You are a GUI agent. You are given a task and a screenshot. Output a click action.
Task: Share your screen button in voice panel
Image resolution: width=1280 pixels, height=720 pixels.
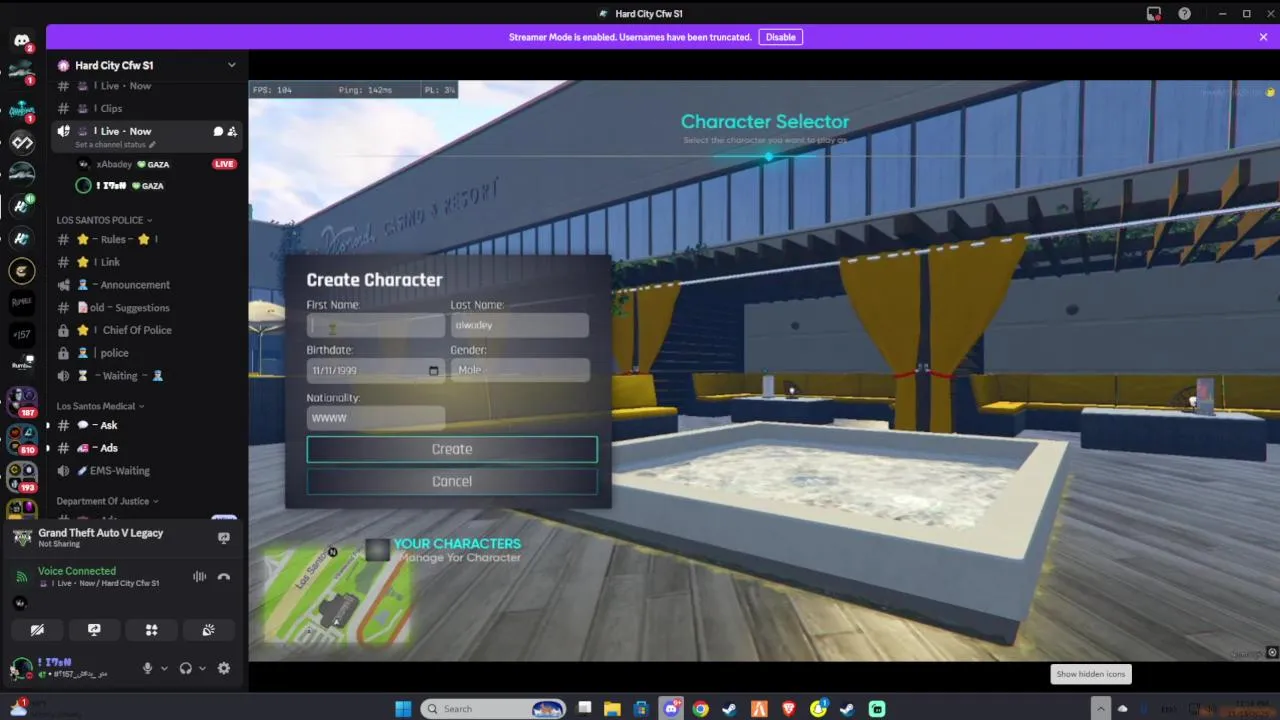coord(94,630)
